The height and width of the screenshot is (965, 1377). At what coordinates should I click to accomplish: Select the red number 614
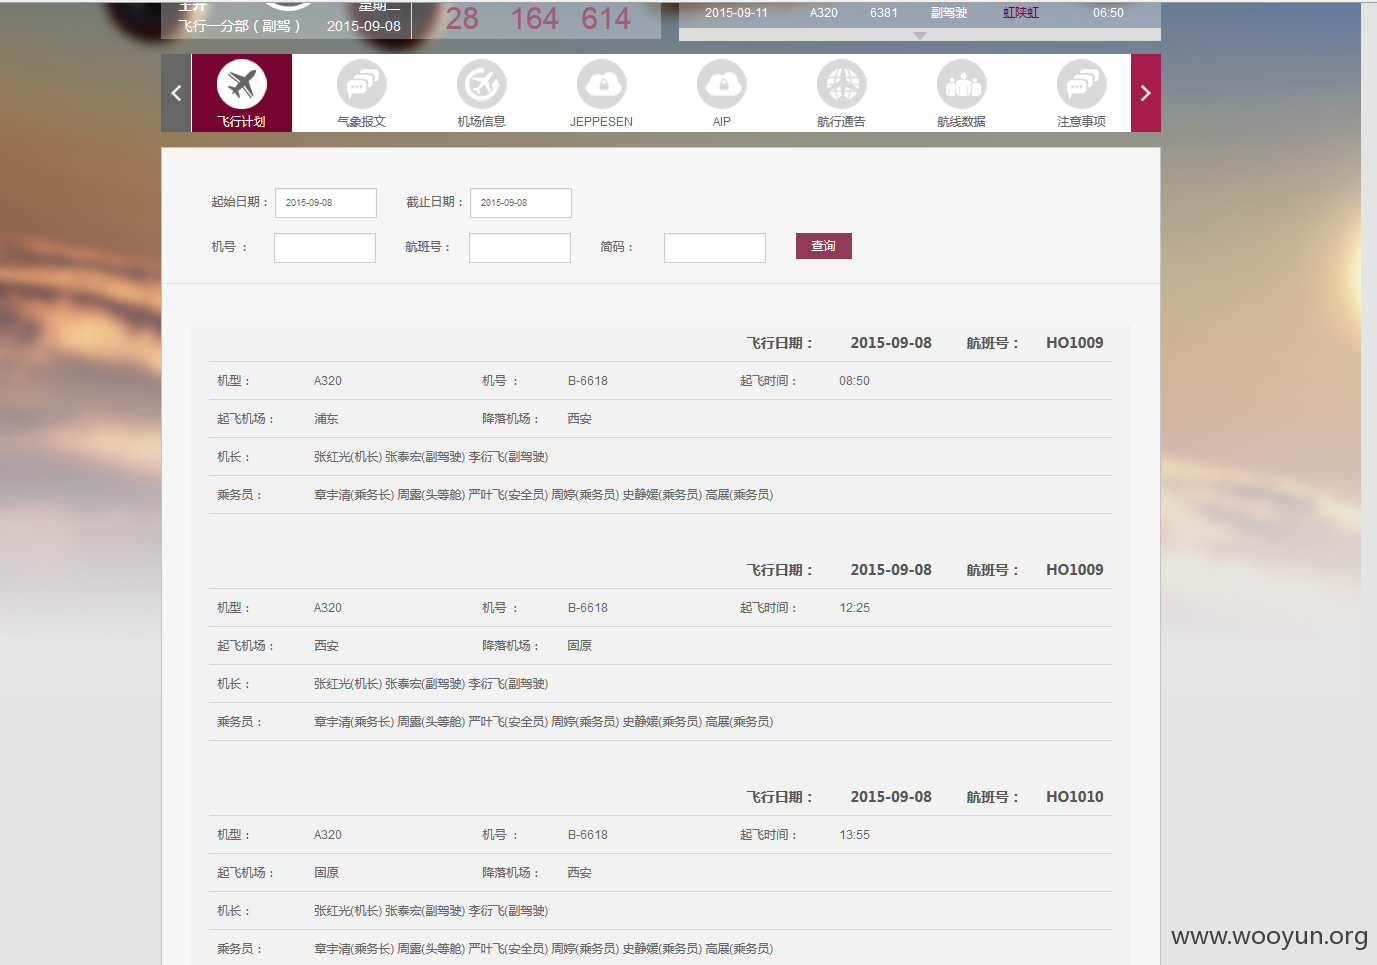[x=606, y=19]
